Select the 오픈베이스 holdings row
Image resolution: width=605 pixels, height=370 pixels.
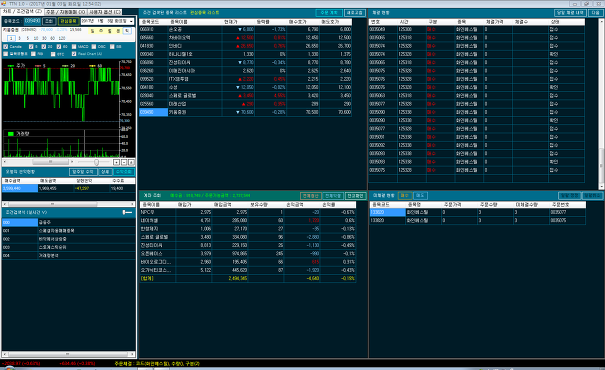click(x=247, y=253)
